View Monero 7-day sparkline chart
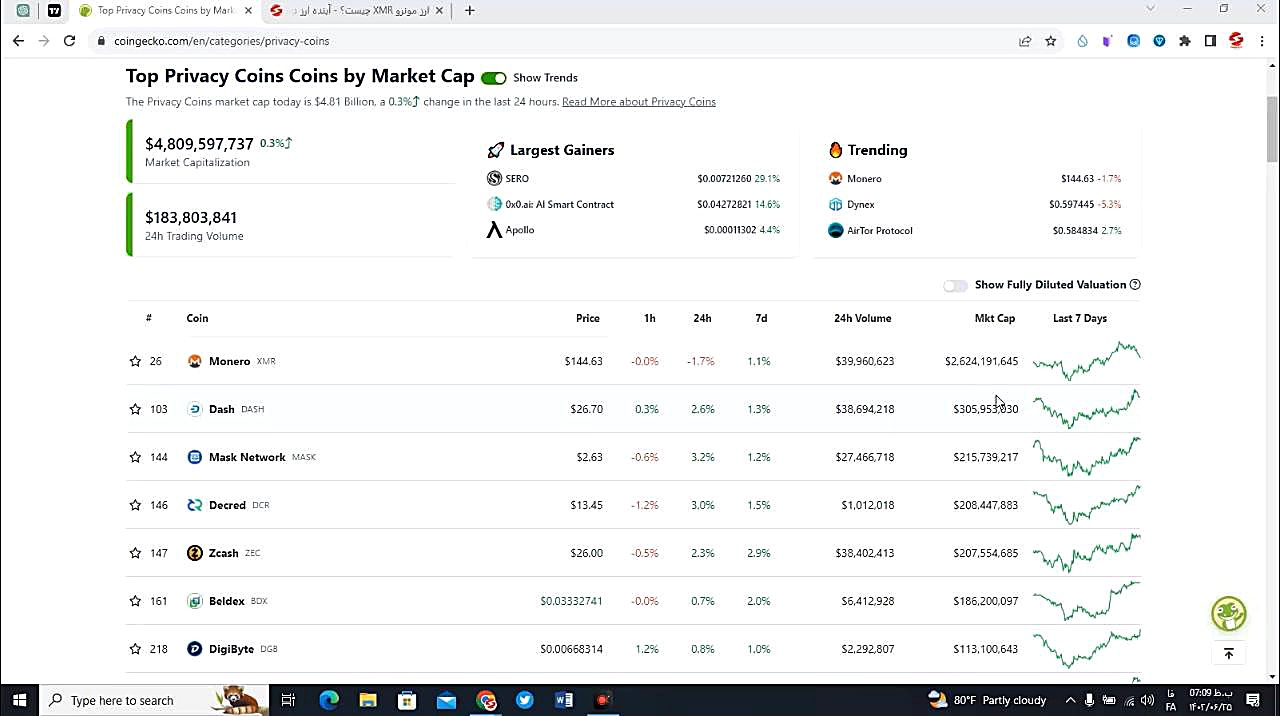 coord(1086,361)
